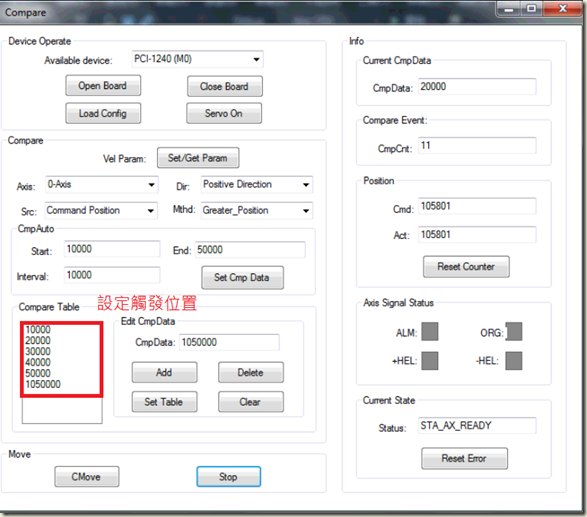Click the +HEL status indicator
Image resolution: width=587 pixels, height=517 pixels.
[x=429, y=361]
